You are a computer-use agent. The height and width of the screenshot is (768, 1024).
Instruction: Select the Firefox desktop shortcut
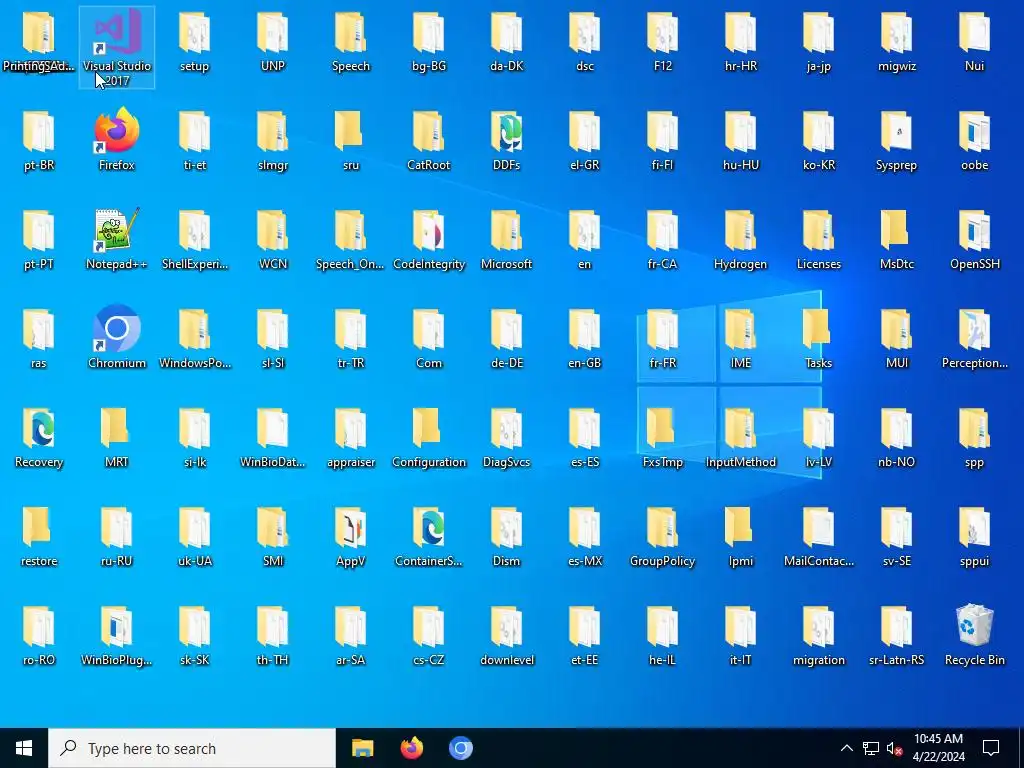tap(117, 139)
